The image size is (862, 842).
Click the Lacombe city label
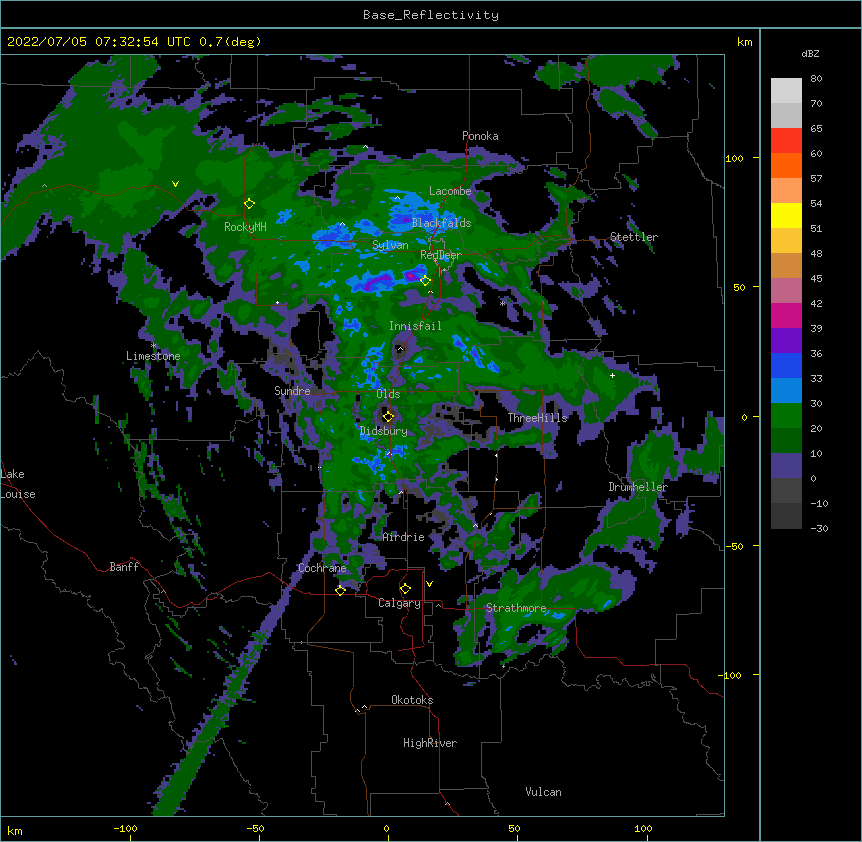450,191
